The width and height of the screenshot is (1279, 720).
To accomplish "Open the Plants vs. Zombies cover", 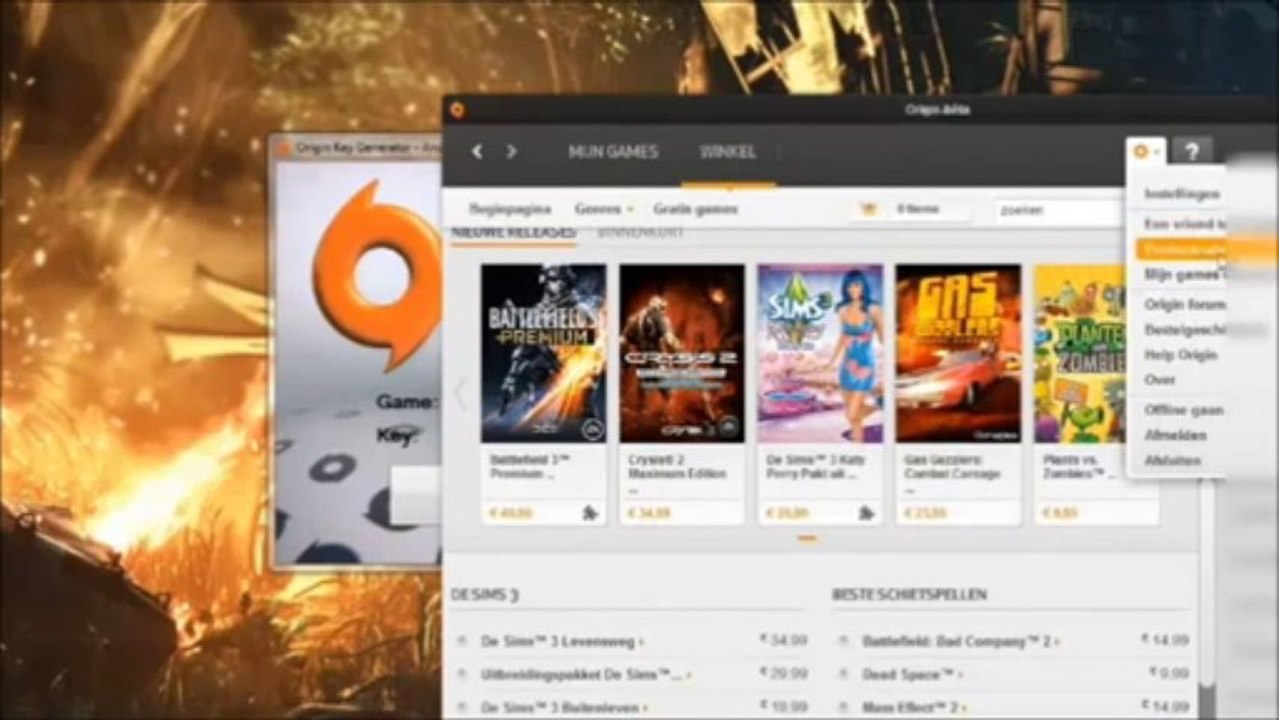I will [1080, 353].
